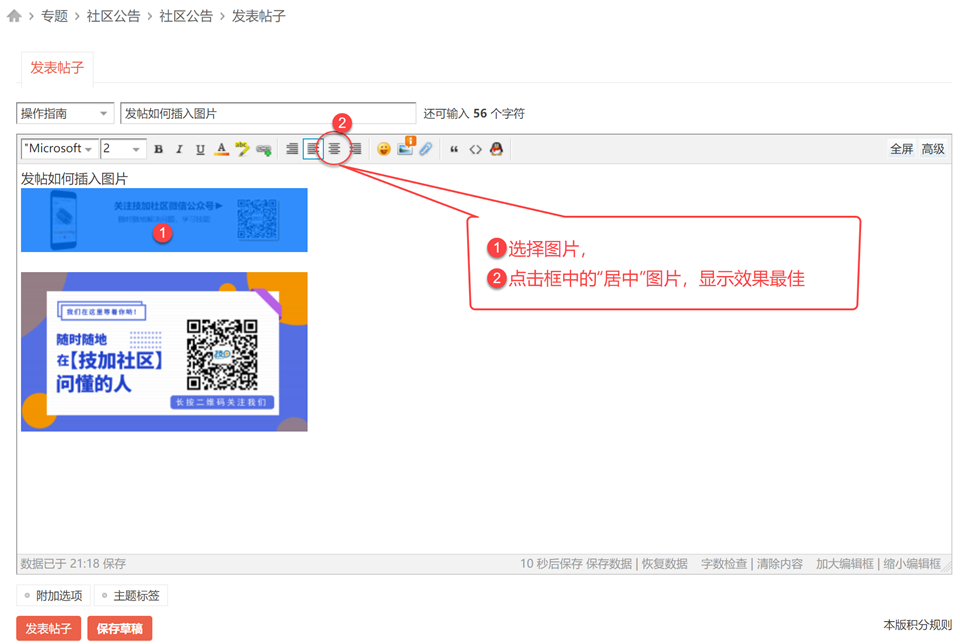The width and height of the screenshot is (960, 644).
Task: Open the 操作指南 category dropdown
Action: (x=65, y=113)
